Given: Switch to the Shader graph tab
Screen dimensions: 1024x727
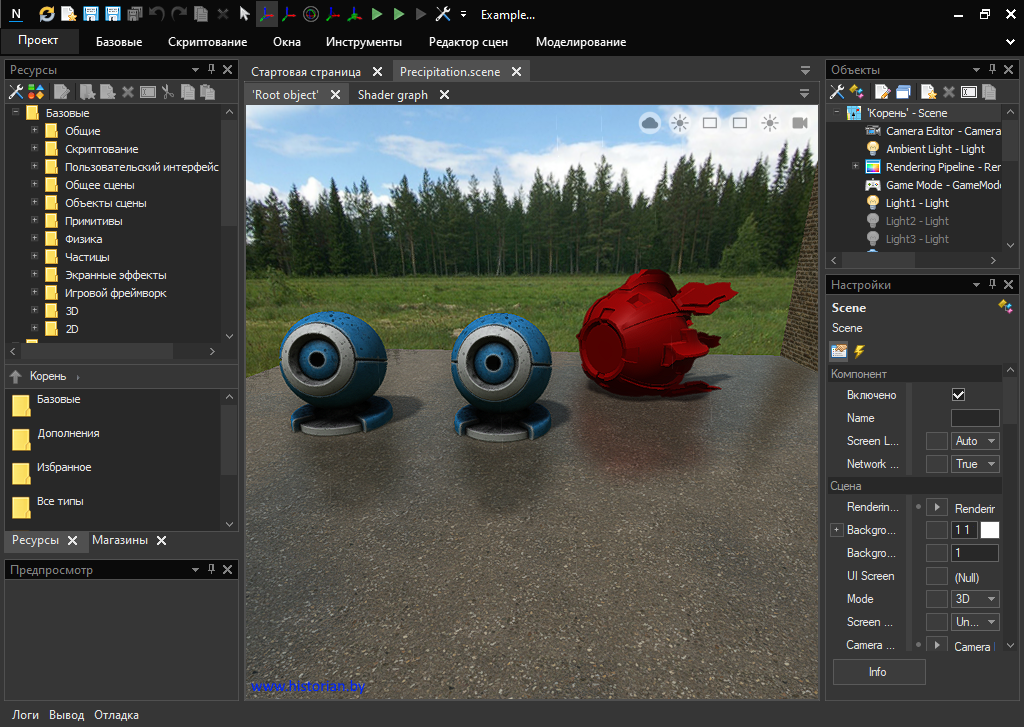Looking at the screenshot, I should coord(392,95).
